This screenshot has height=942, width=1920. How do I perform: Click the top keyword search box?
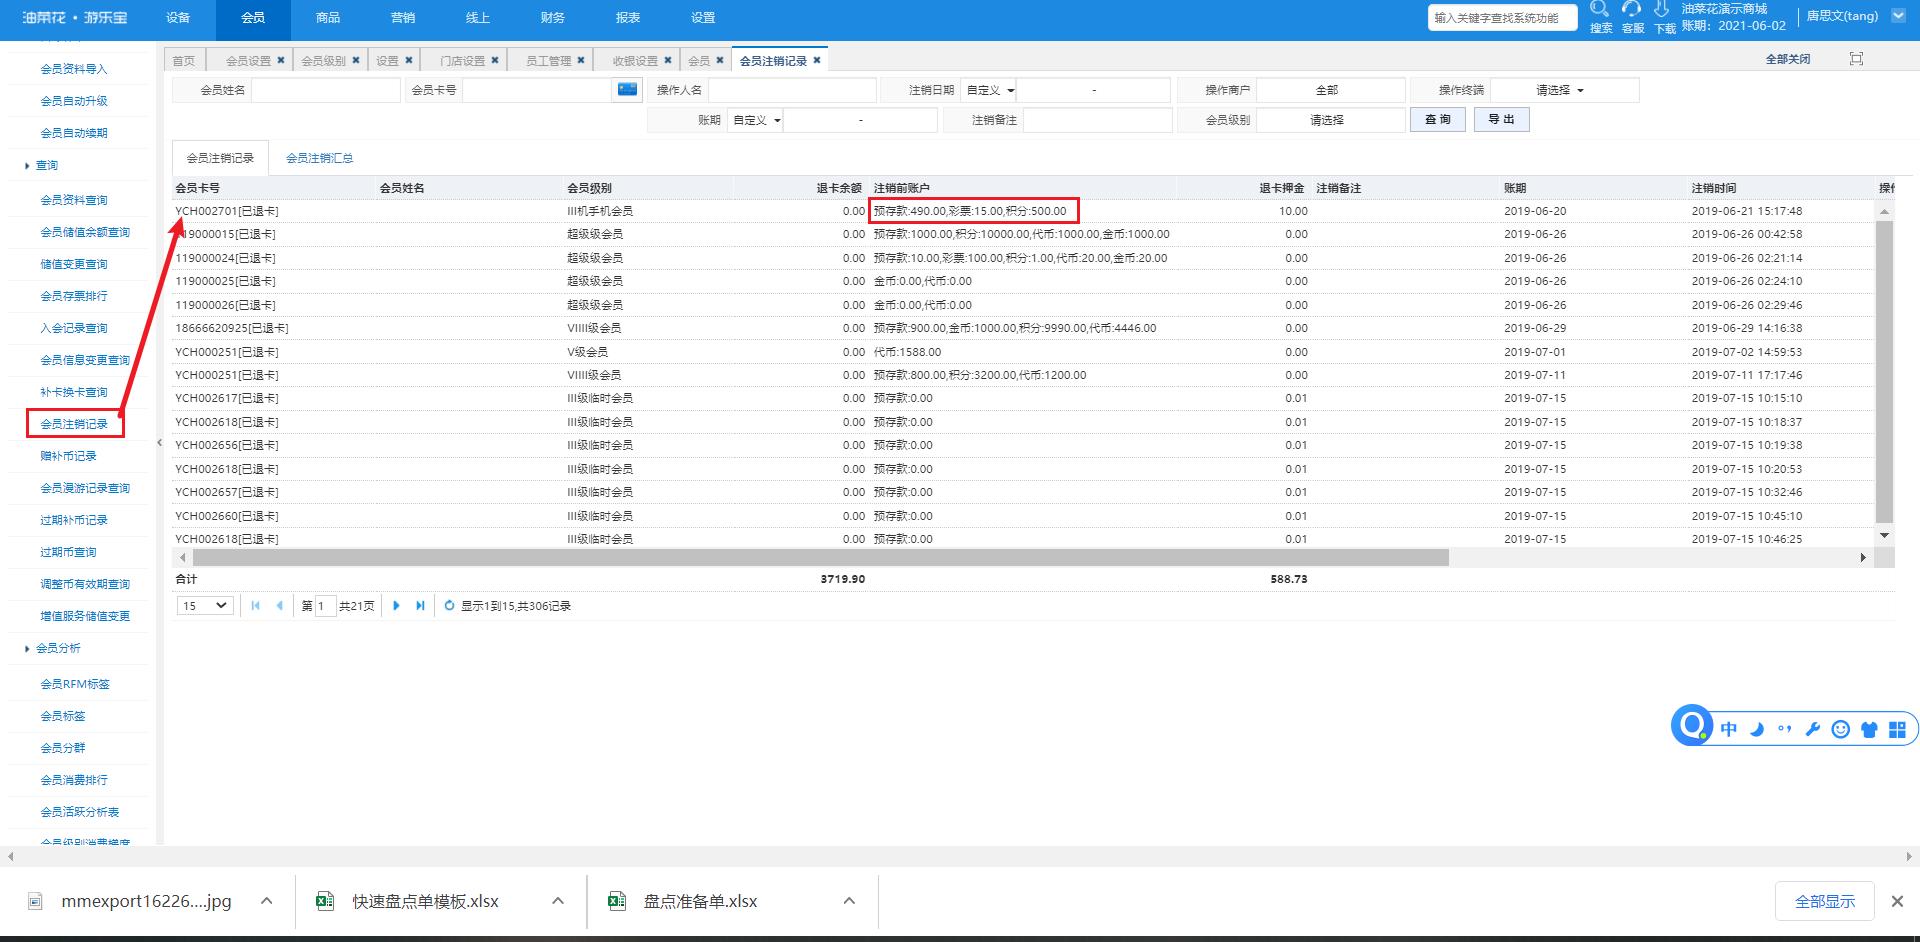pyautogui.click(x=1502, y=18)
